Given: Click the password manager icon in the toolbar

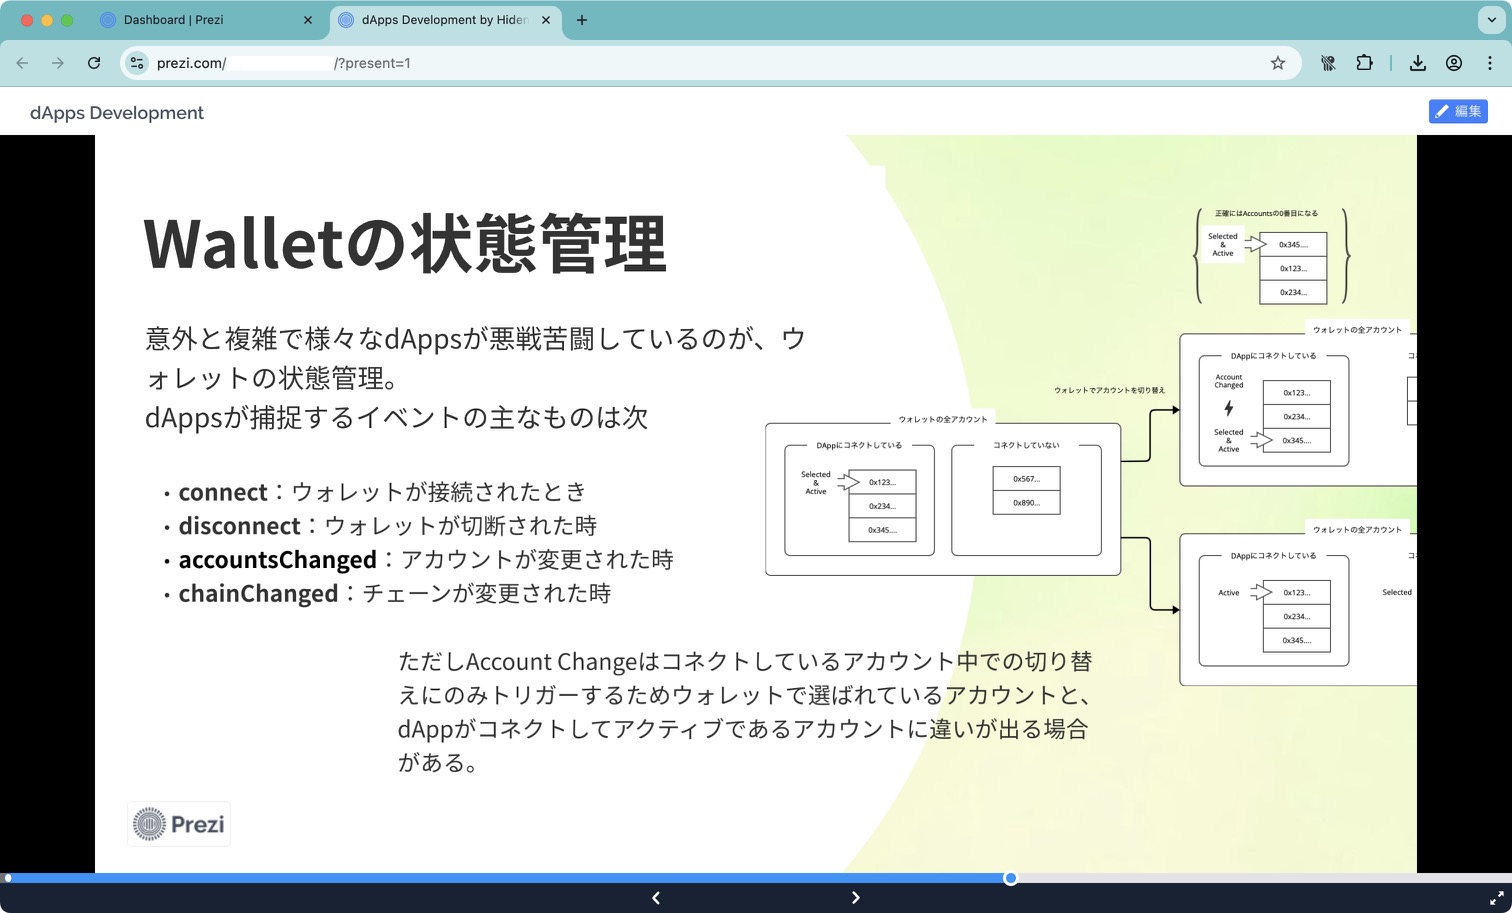Looking at the screenshot, I should tap(1328, 62).
